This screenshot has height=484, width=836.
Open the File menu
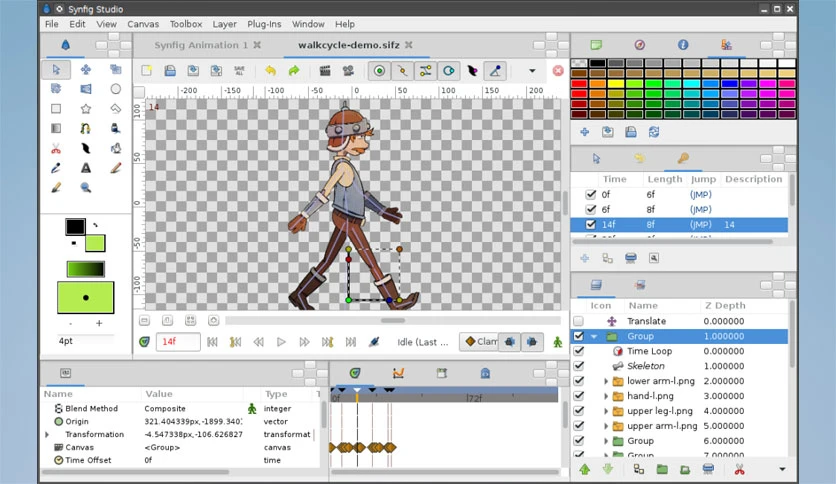[x=52, y=24]
